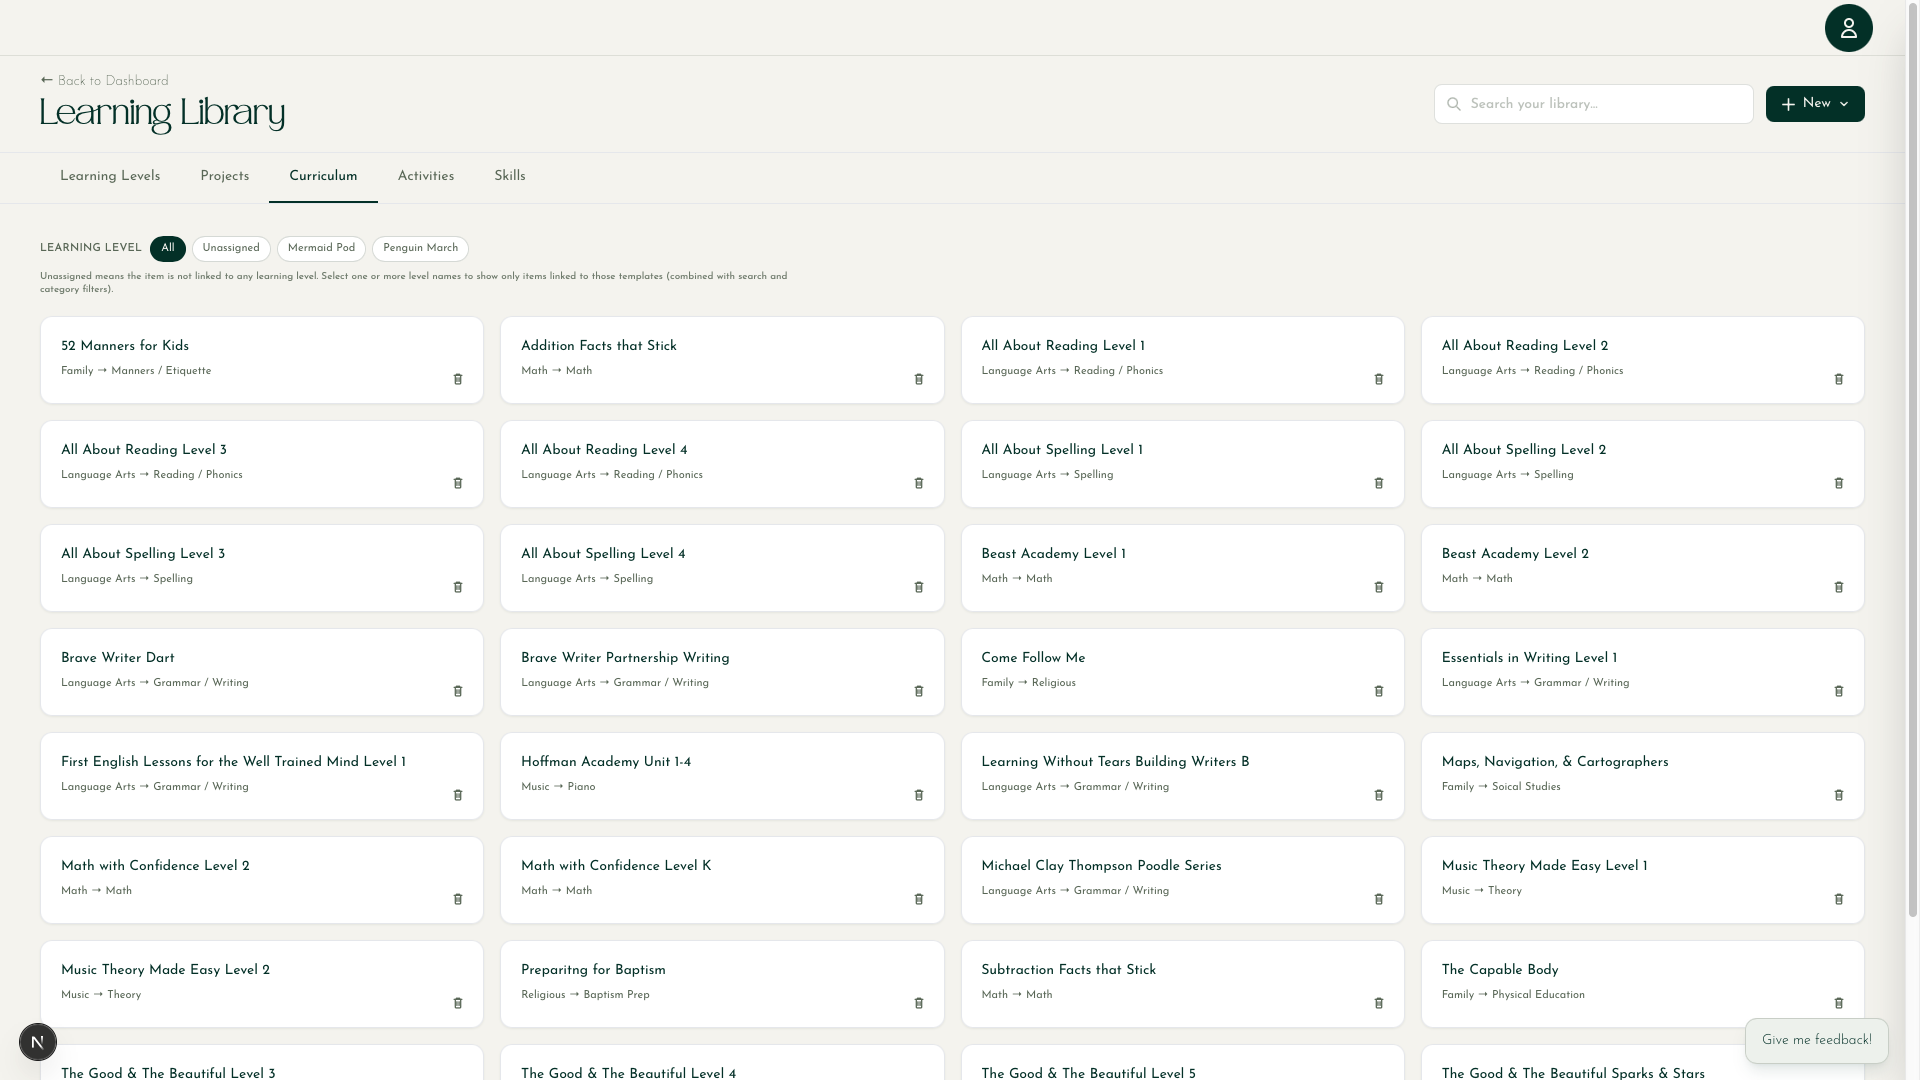1920x1080 pixels.
Task: Open the Skills tab
Action: click(510, 176)
